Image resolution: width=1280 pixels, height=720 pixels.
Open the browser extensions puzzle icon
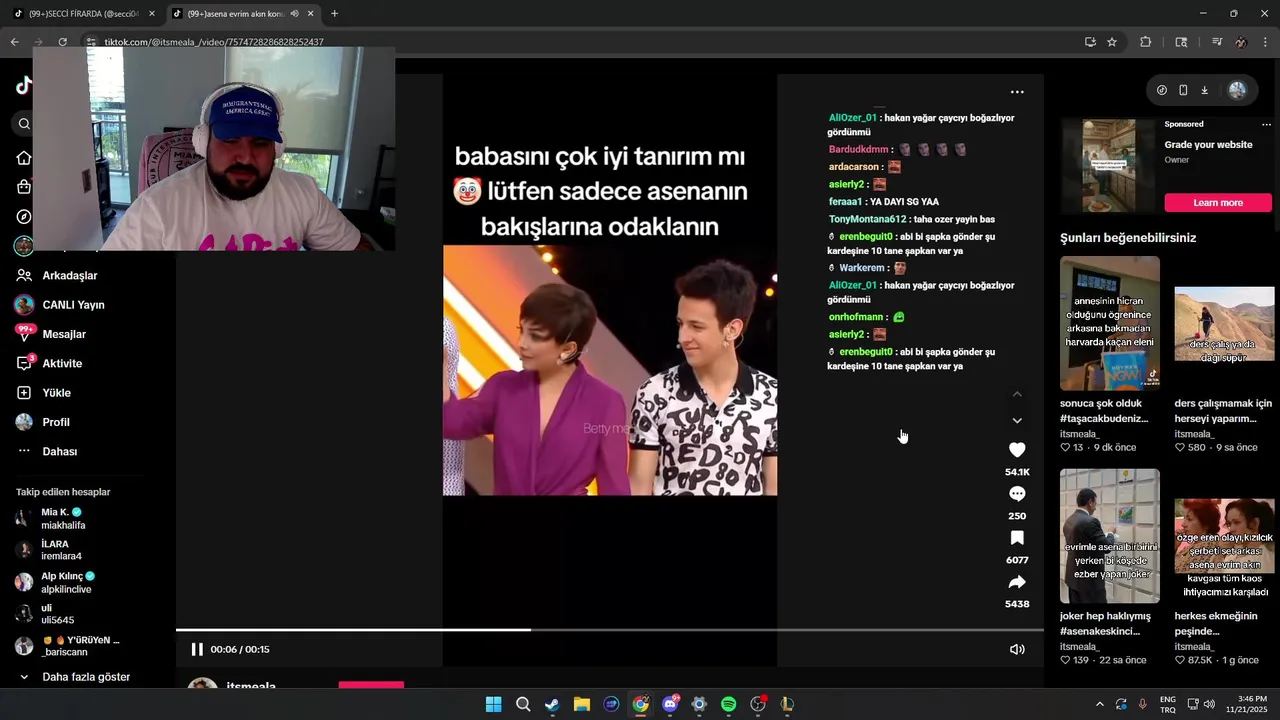(1146, 42)
